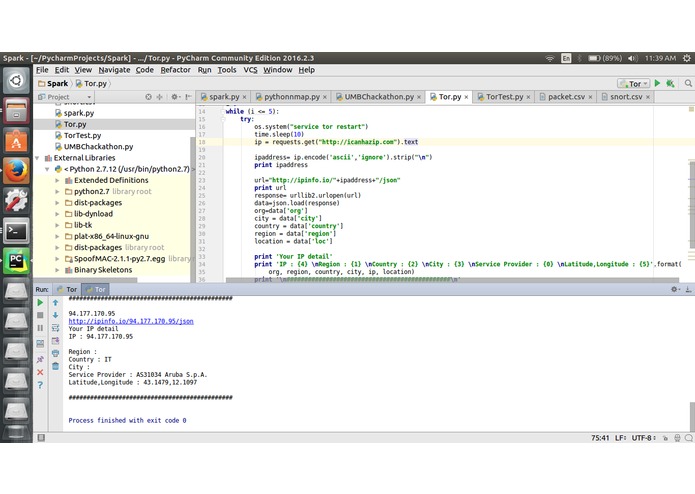Clear all console output trash icon

tap(55, 366)
